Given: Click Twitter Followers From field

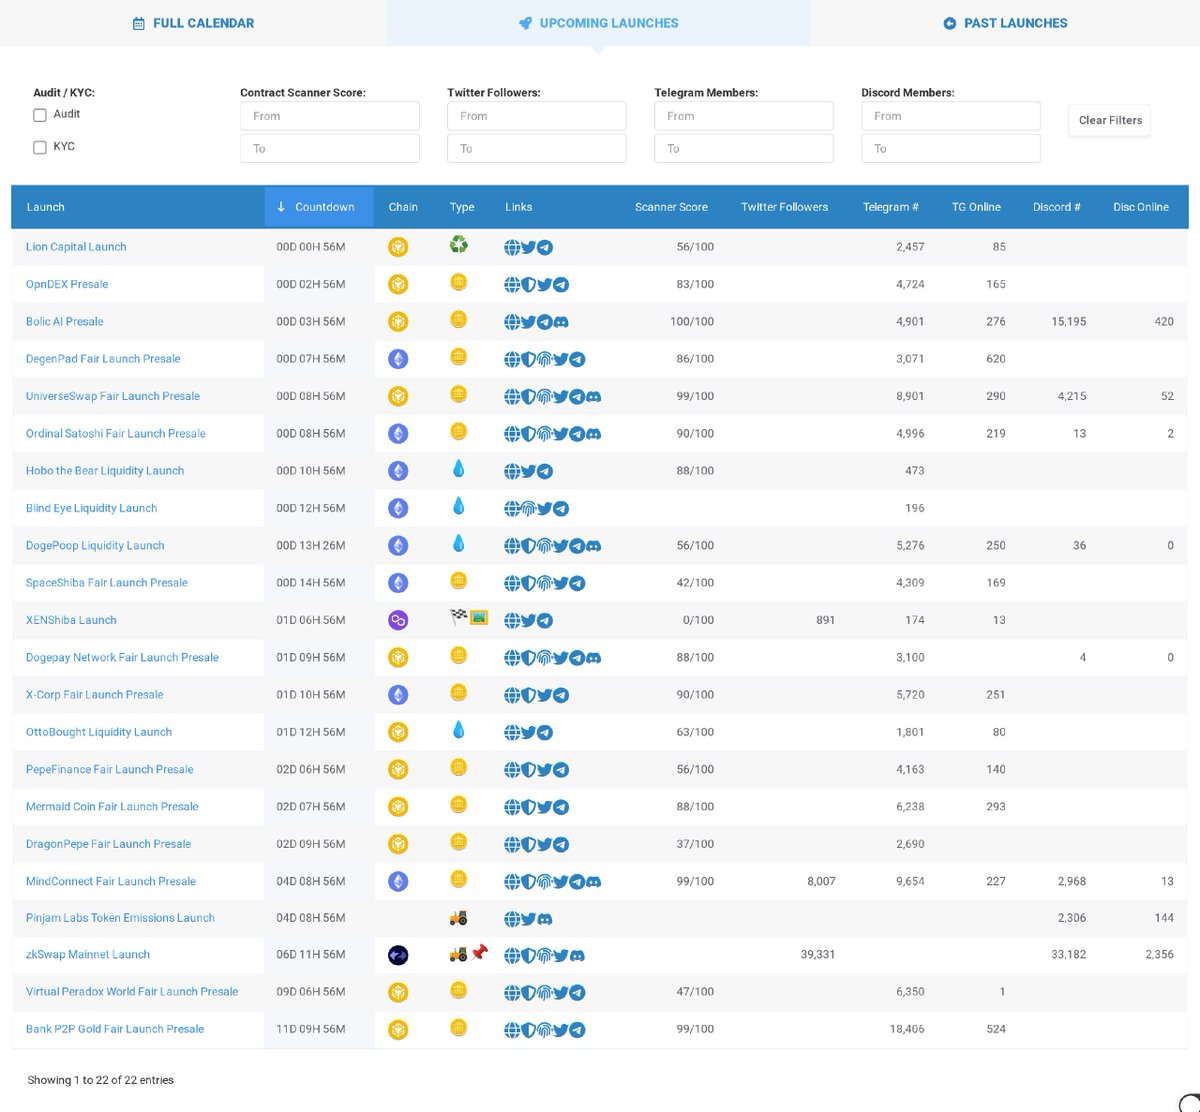Looking at the screenshot, I should (x=537, y=116).
